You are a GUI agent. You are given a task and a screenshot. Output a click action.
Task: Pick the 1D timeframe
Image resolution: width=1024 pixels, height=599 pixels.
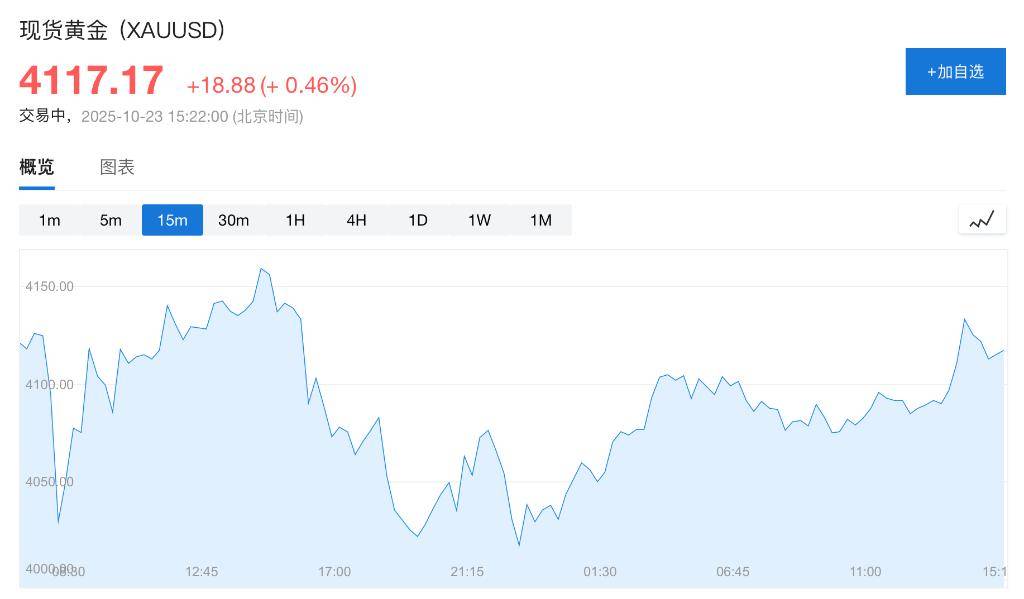(x=418, y=220)
